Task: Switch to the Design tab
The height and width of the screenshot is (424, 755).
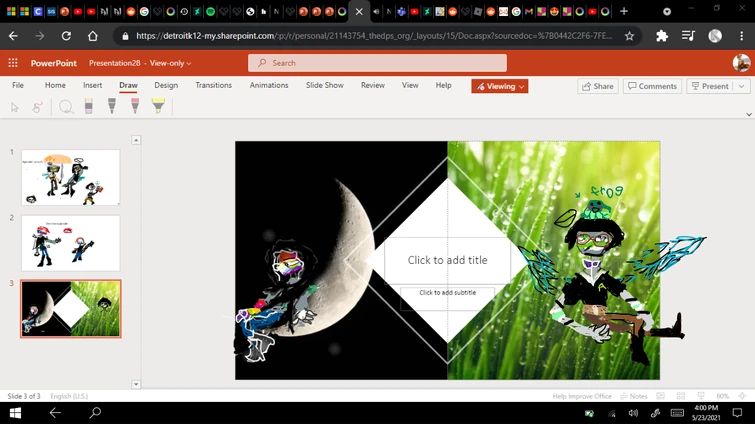Action: click(x=166, y=85)
